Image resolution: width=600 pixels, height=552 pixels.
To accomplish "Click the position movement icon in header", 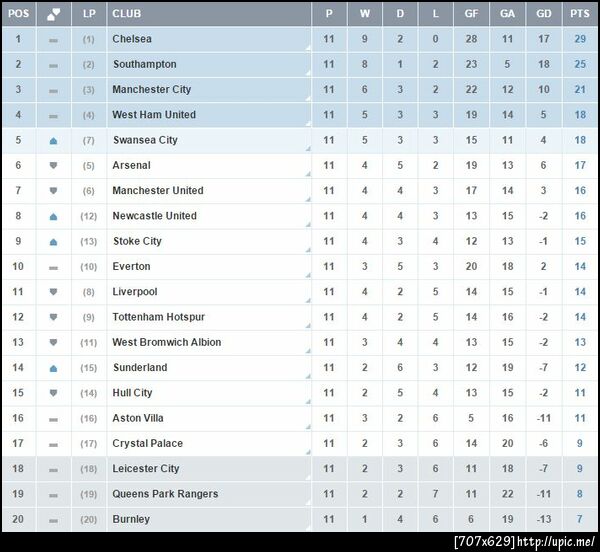I will [53, 14].
